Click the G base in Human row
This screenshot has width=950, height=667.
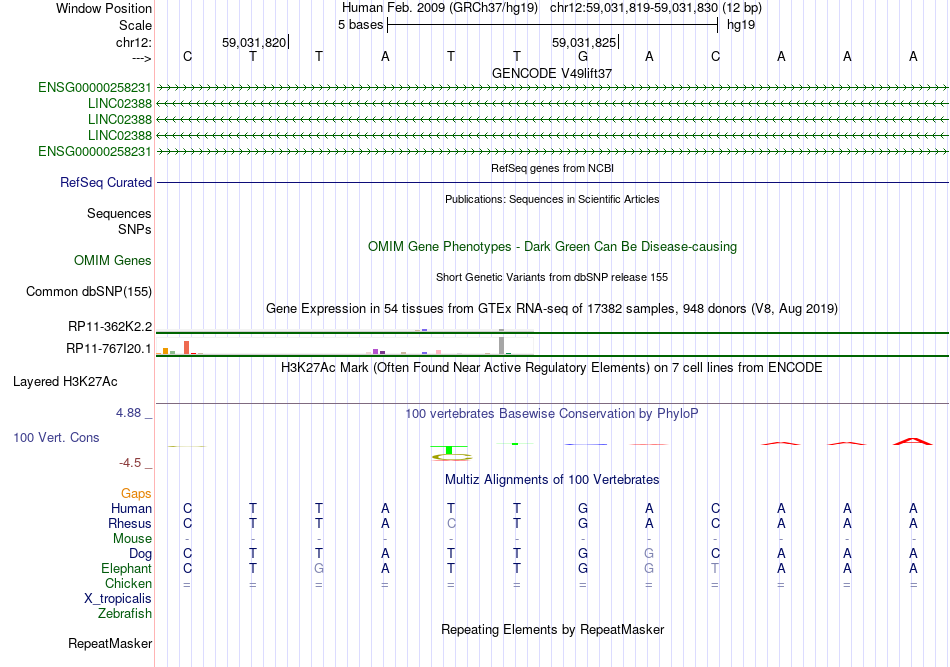pyautogui.click(x=583, y=509)
